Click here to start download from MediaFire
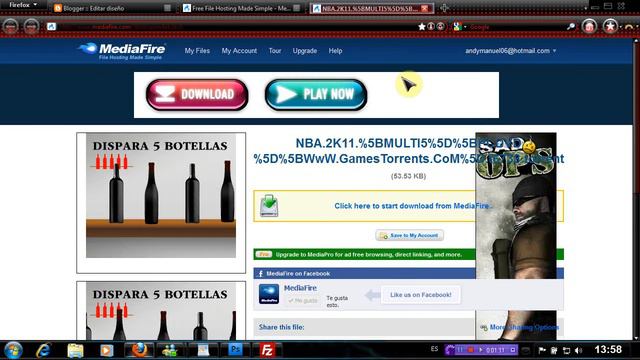 411,206
